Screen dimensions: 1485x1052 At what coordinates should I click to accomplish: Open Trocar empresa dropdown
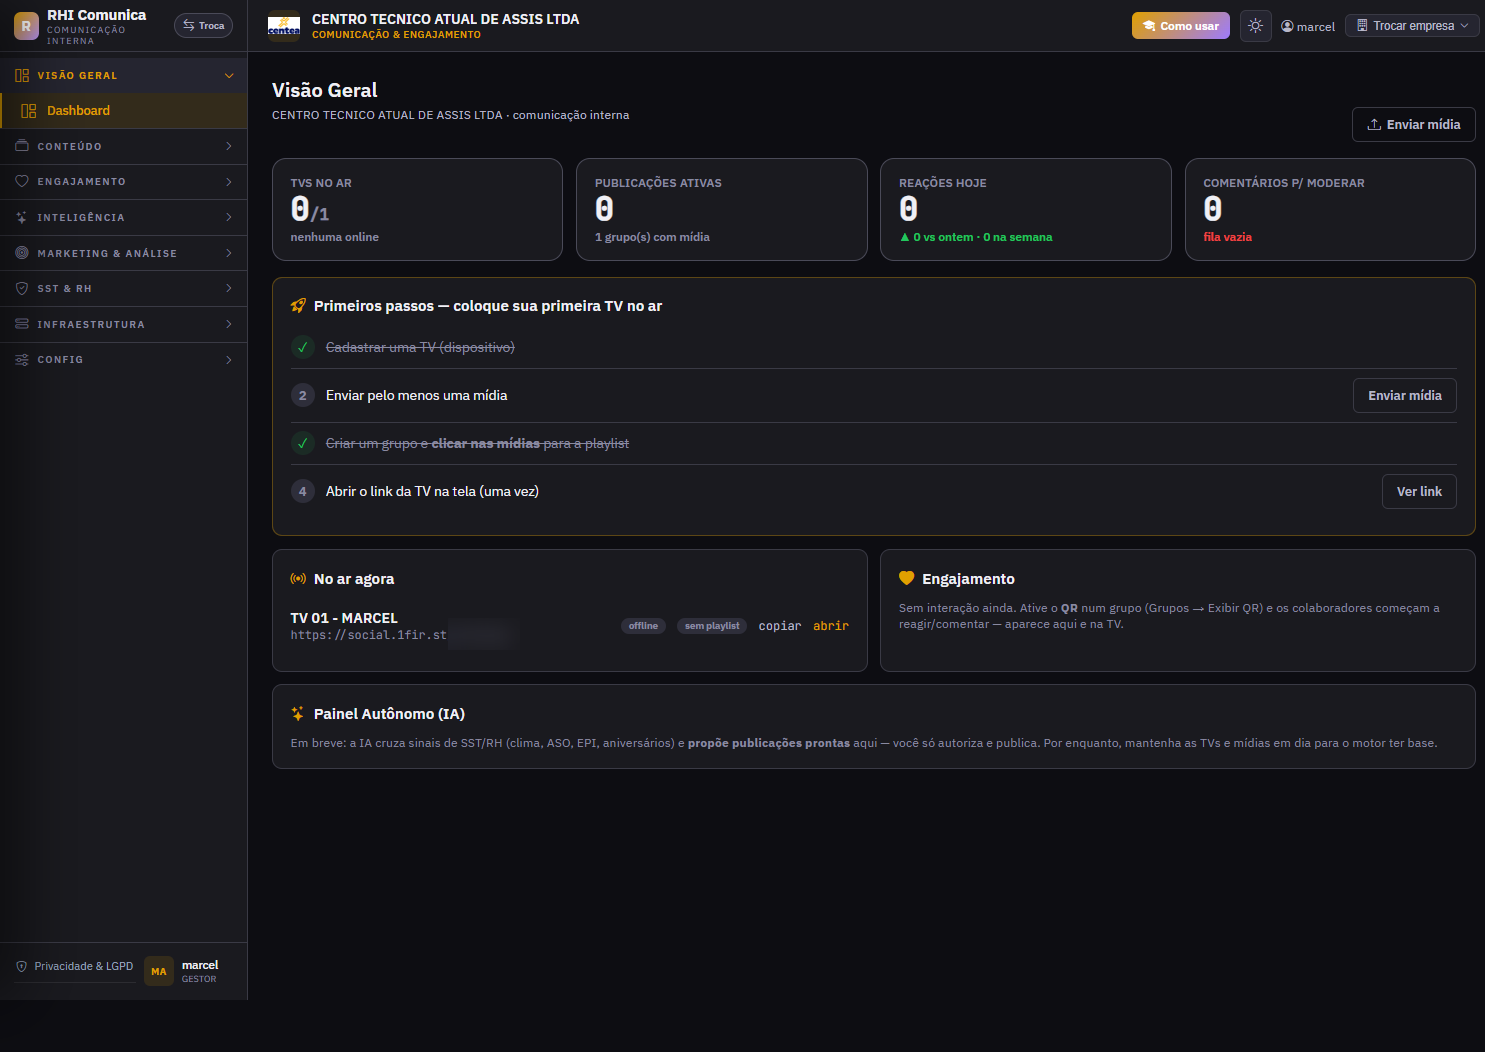[1412, 26]
